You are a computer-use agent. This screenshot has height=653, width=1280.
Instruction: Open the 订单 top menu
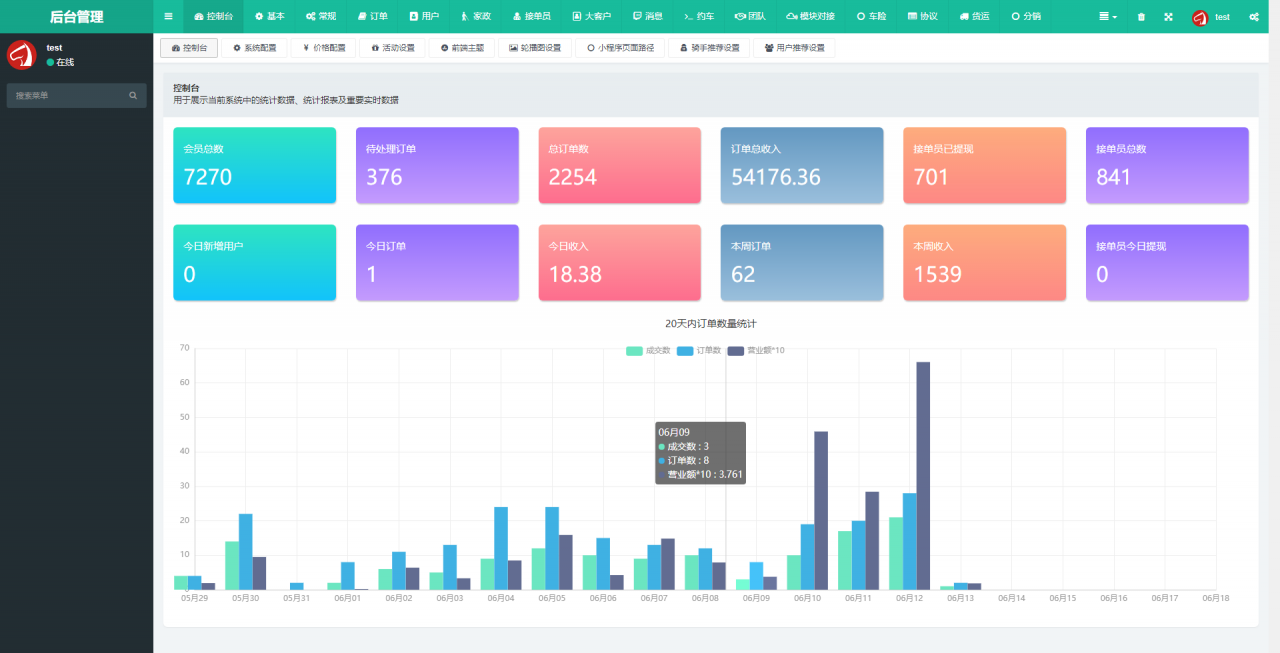[x=373, y=17]
